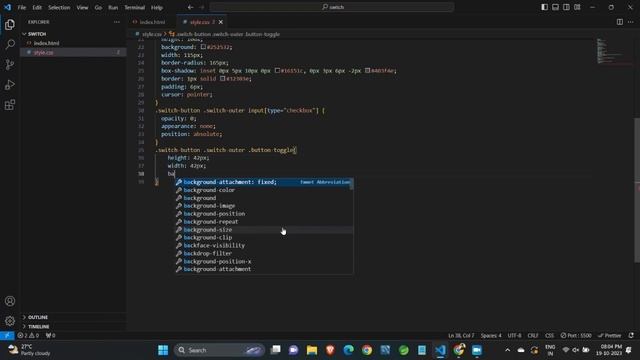Screen dimensions: 640x360
Task: Open the Selection menu
Action: 59,7
